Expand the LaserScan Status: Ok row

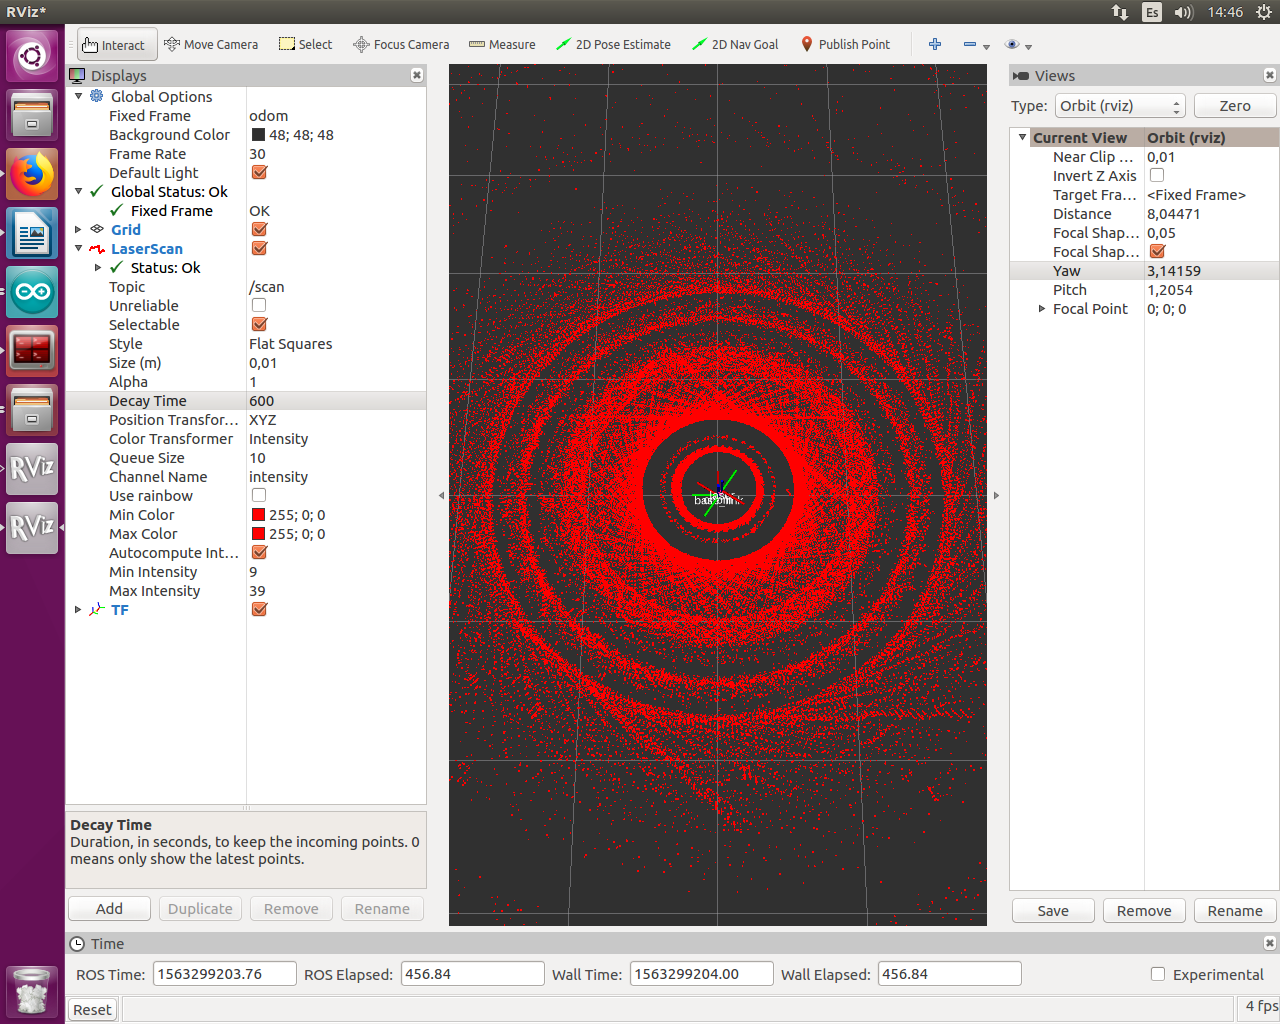pyautogui.click(x=98, y=267)
